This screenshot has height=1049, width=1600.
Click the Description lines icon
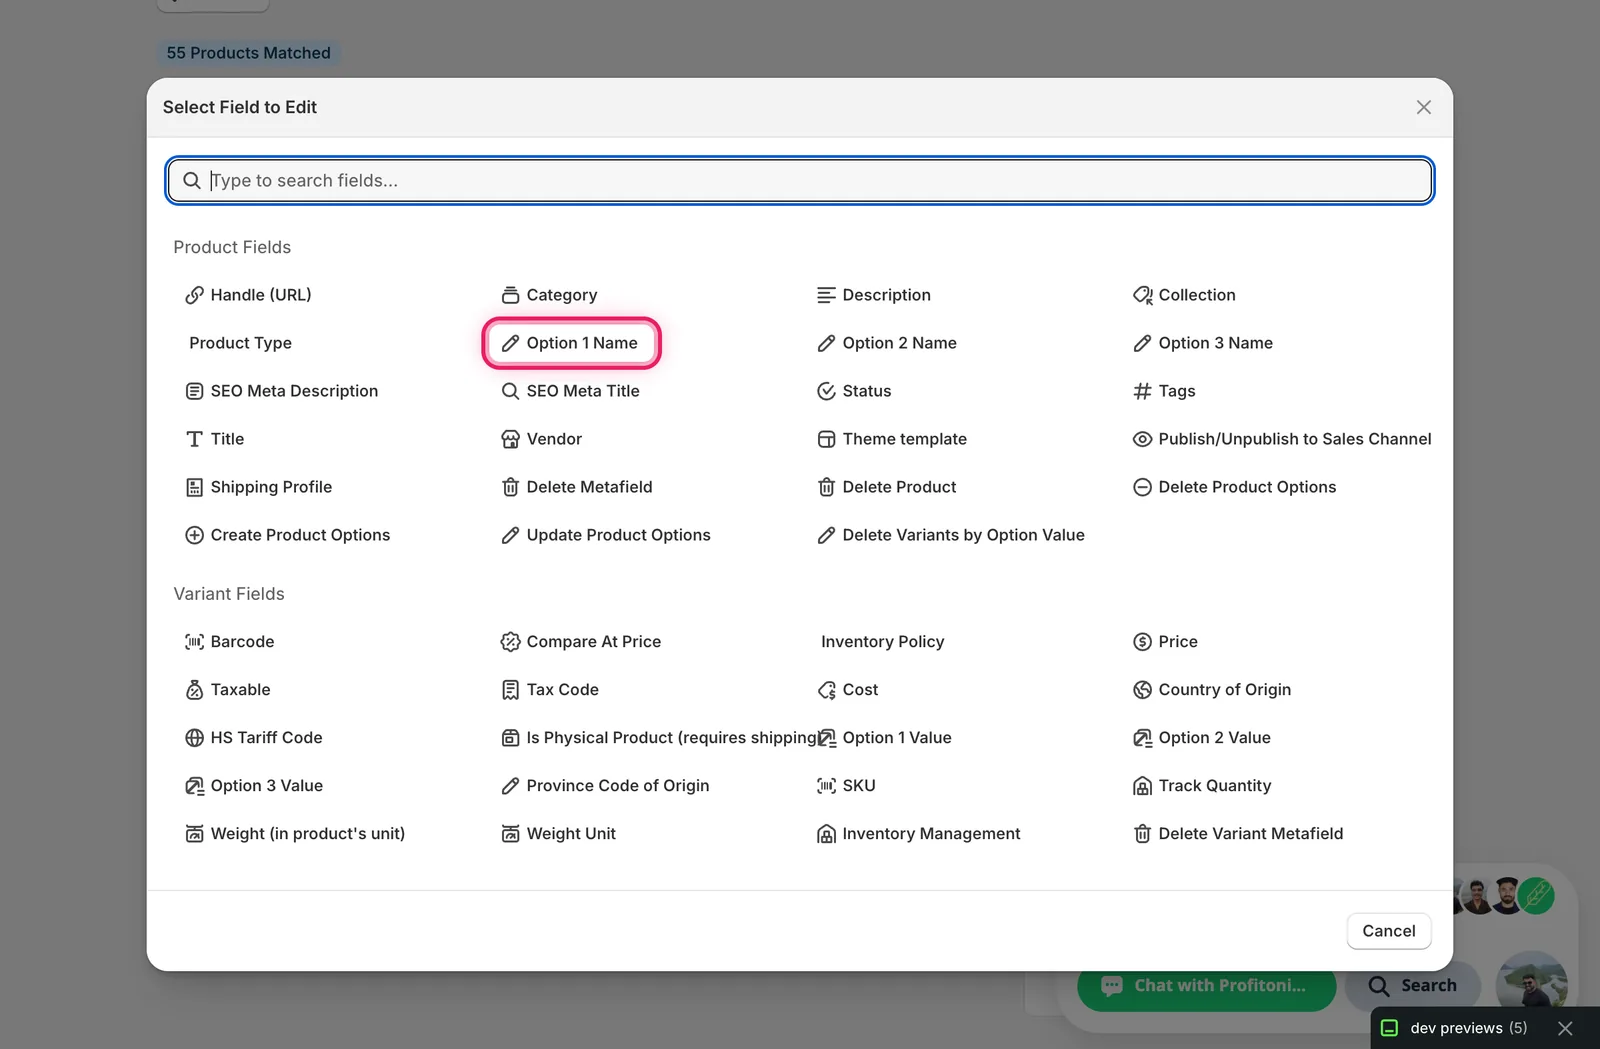click(826, 295)
